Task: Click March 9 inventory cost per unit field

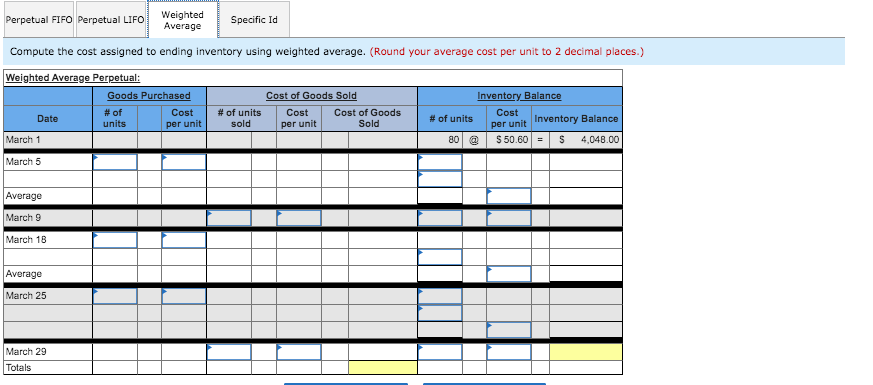Action: 509,218
